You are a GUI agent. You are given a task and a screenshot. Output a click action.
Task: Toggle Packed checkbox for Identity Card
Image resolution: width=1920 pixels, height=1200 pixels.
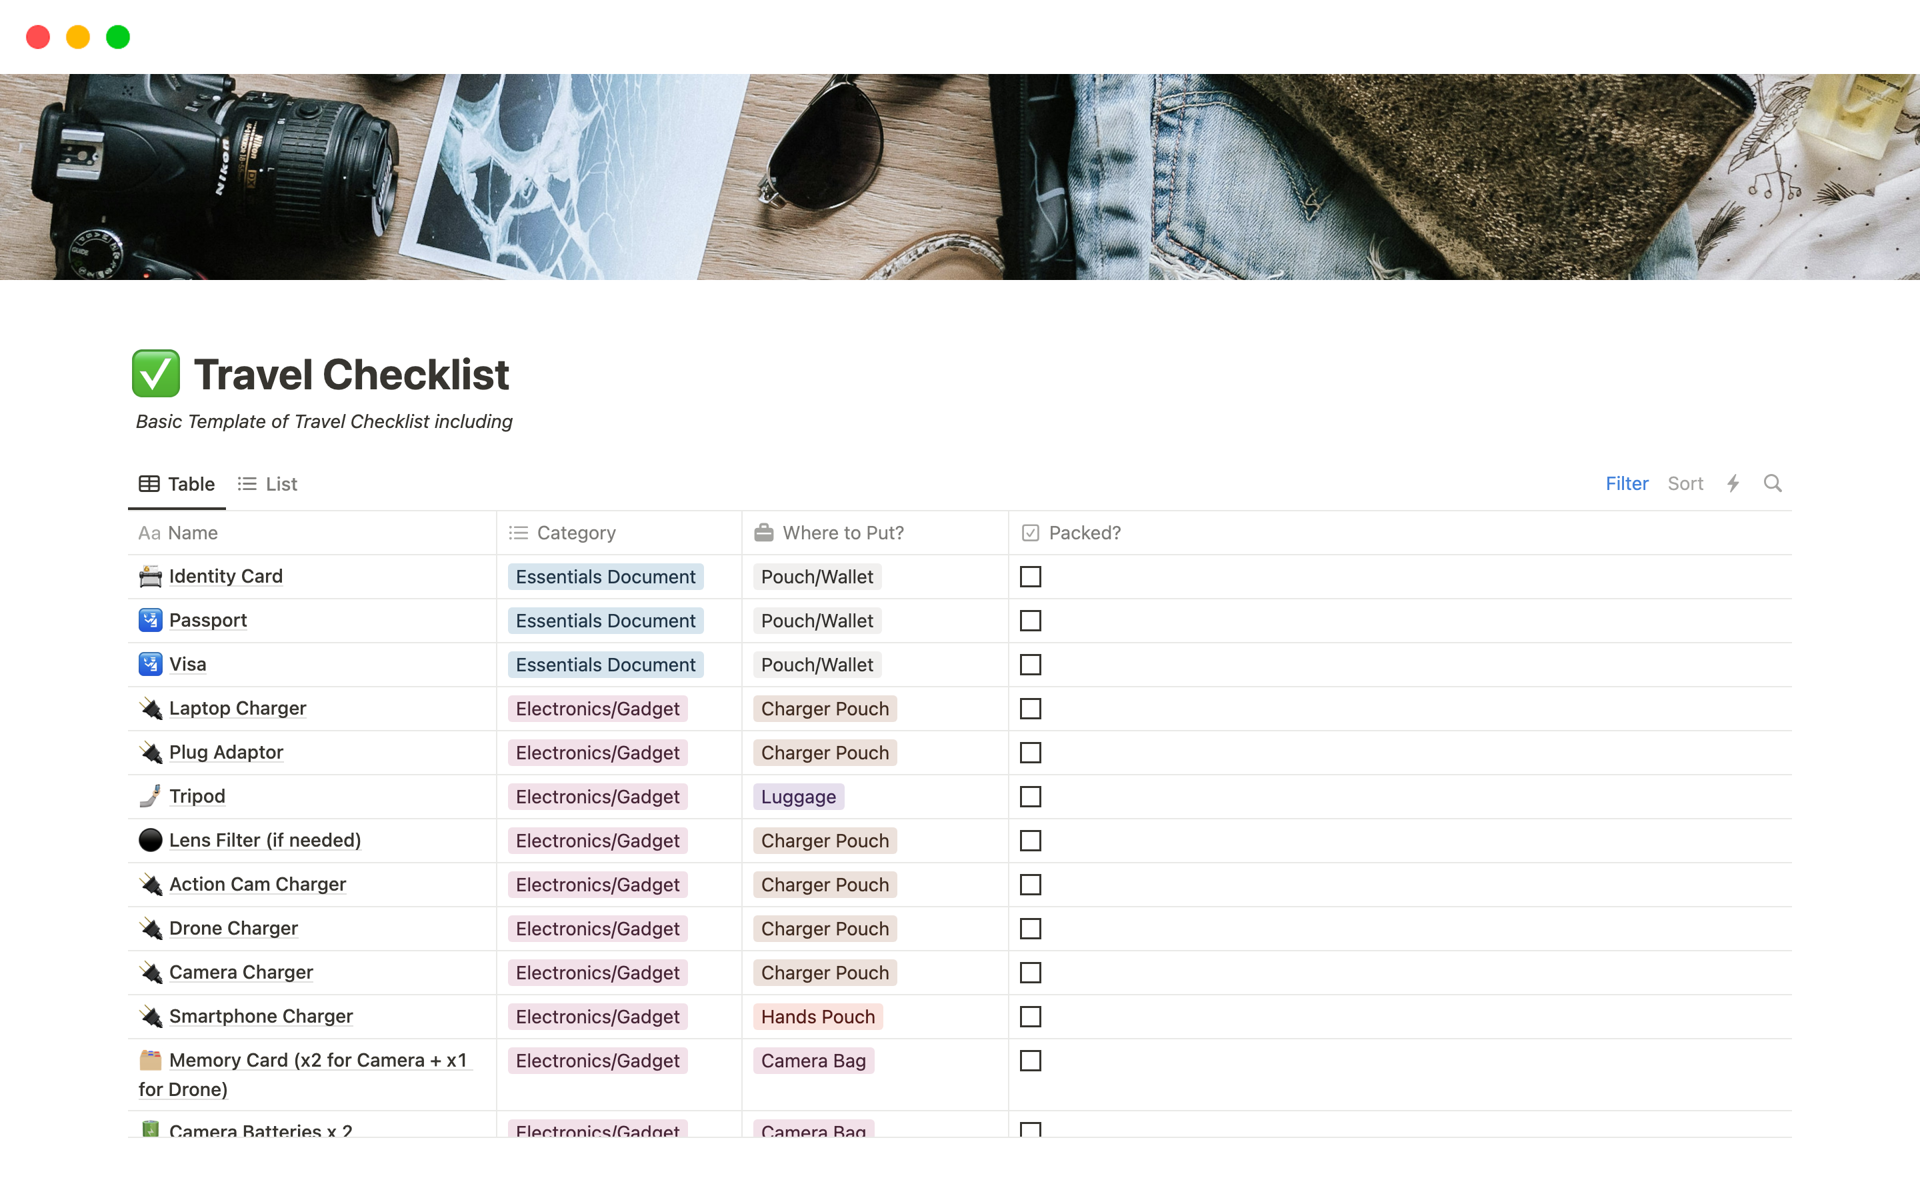point(1030,575)
